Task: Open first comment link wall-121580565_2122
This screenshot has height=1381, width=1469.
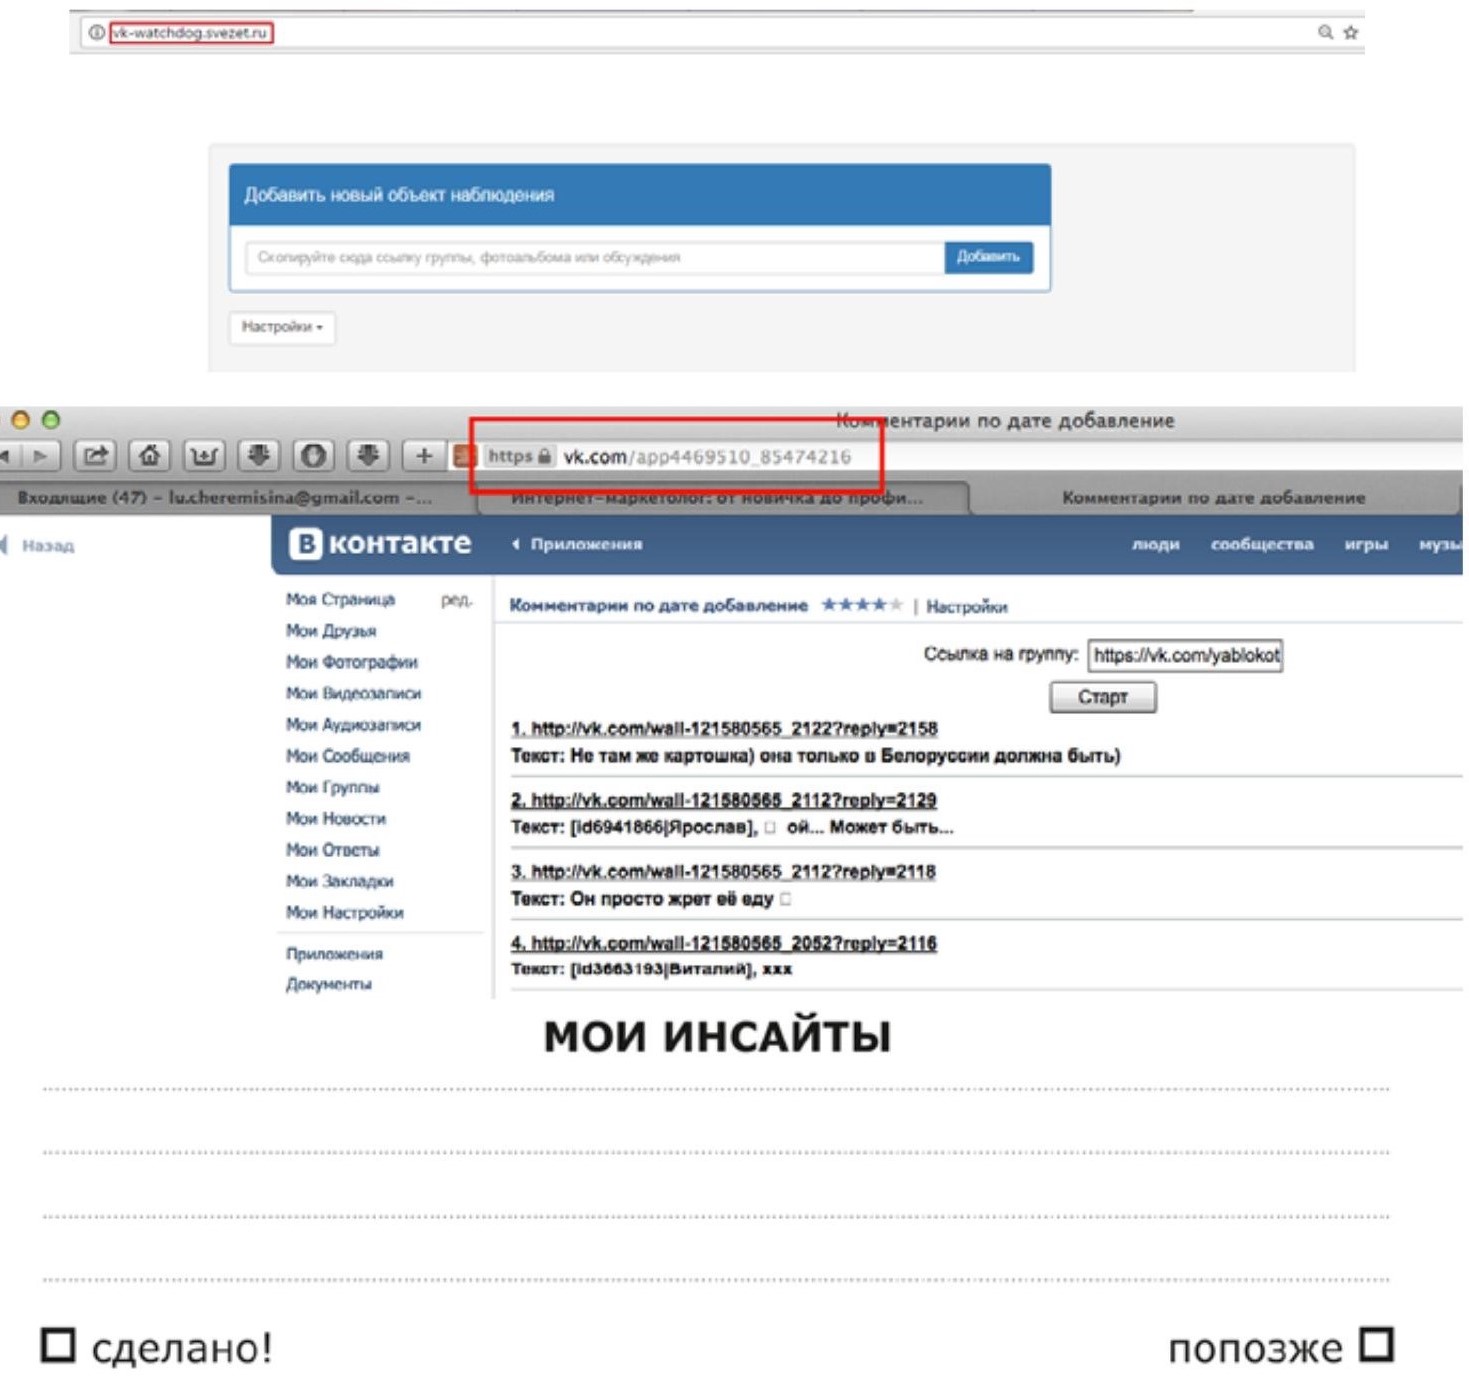Action: (724, 729)
